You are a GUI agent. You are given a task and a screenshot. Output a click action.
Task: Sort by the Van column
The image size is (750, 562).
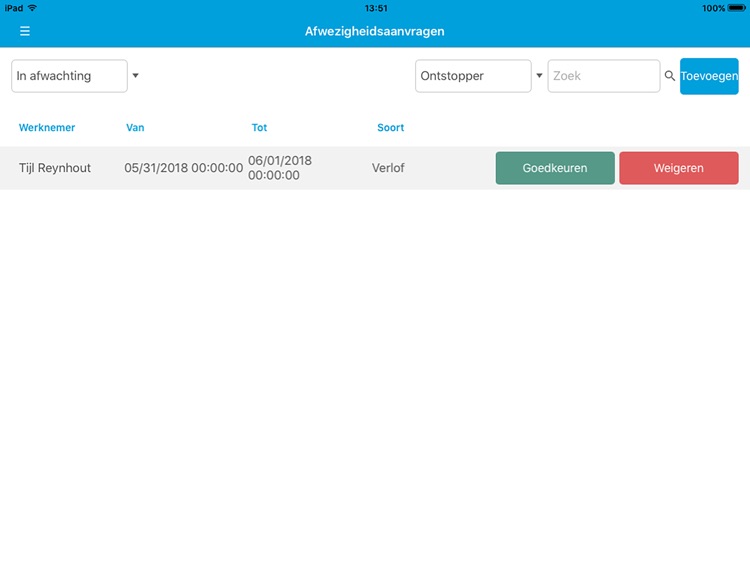pos(135,128)
